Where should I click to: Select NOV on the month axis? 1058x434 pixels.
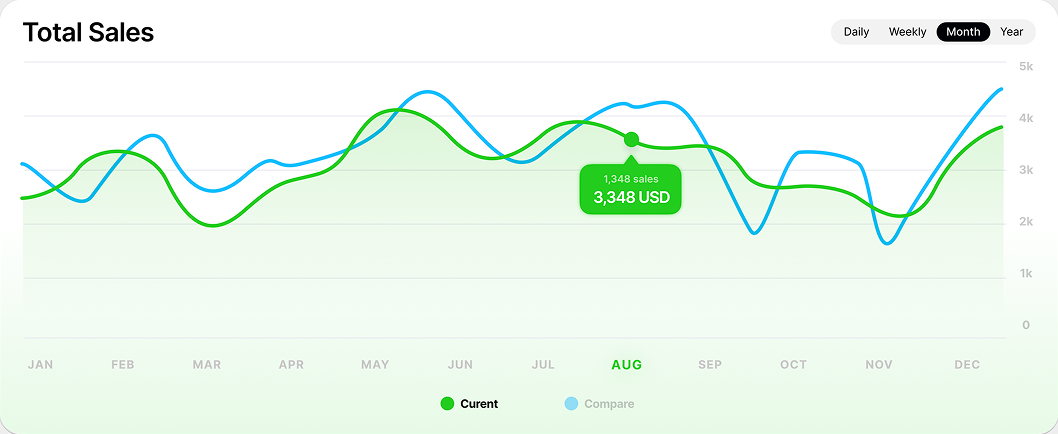(878, 365)
